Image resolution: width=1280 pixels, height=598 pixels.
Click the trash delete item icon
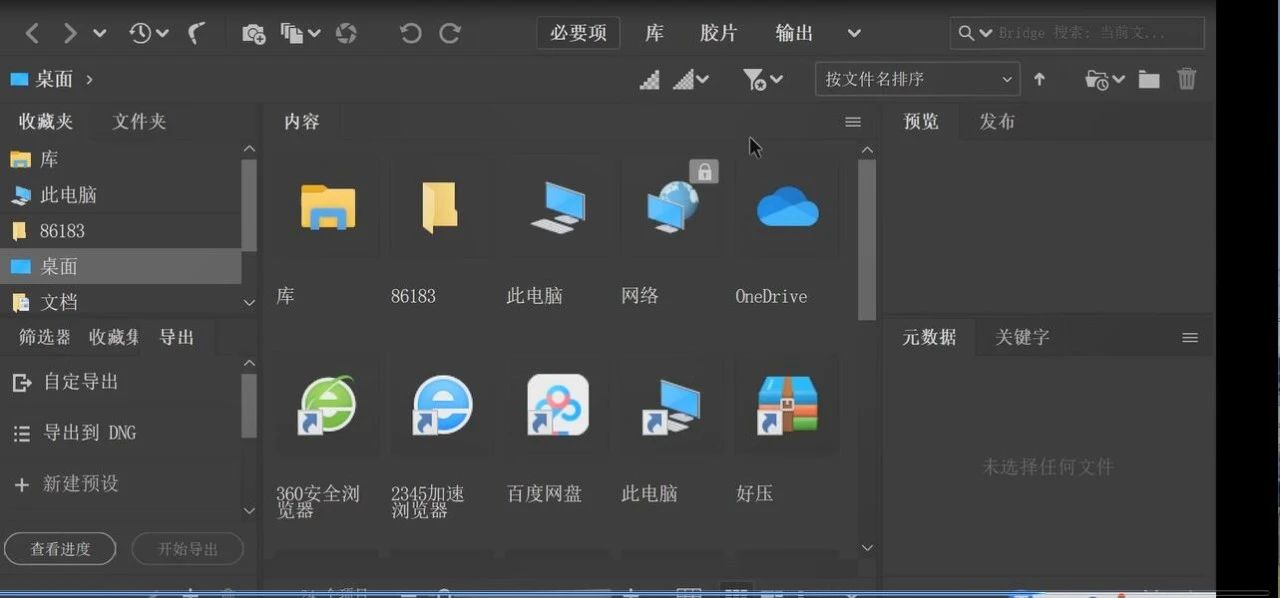(1187, 79)
